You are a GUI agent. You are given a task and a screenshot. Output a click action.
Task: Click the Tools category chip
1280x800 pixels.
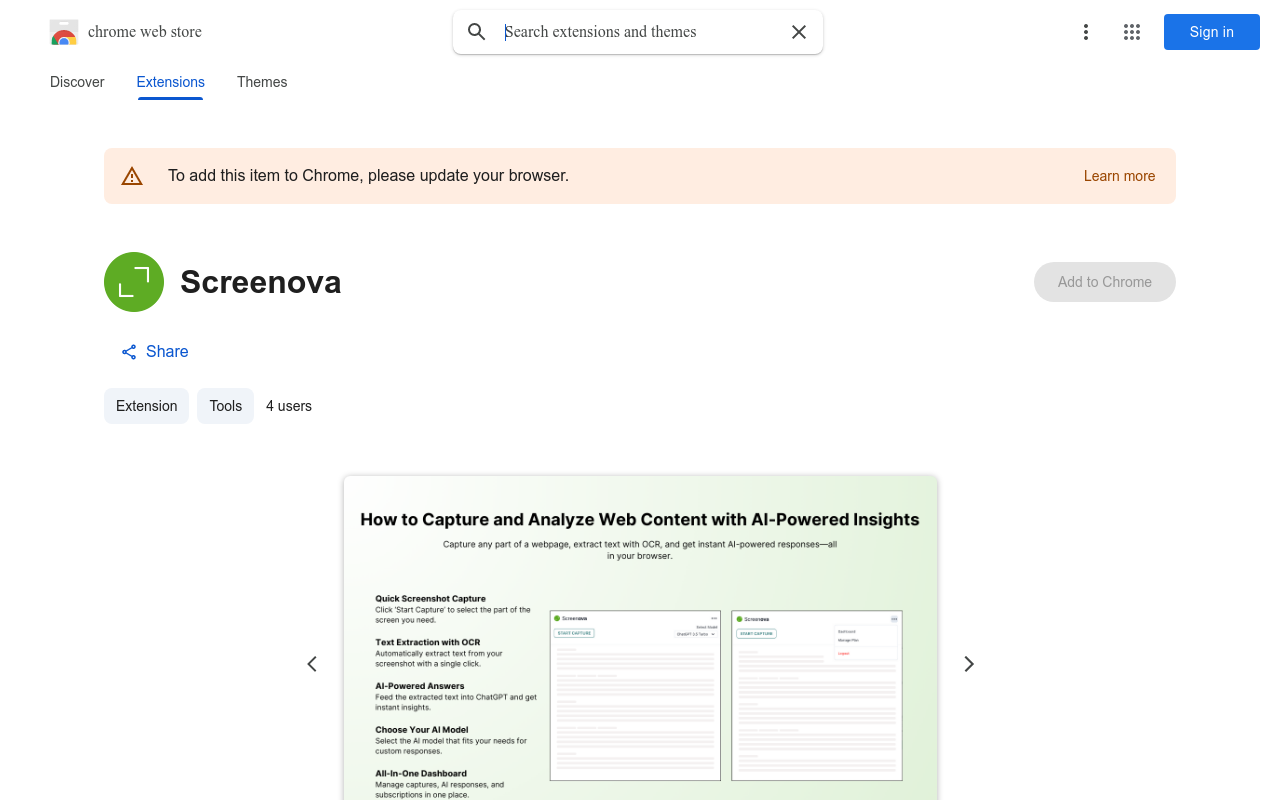pos(226,406)
